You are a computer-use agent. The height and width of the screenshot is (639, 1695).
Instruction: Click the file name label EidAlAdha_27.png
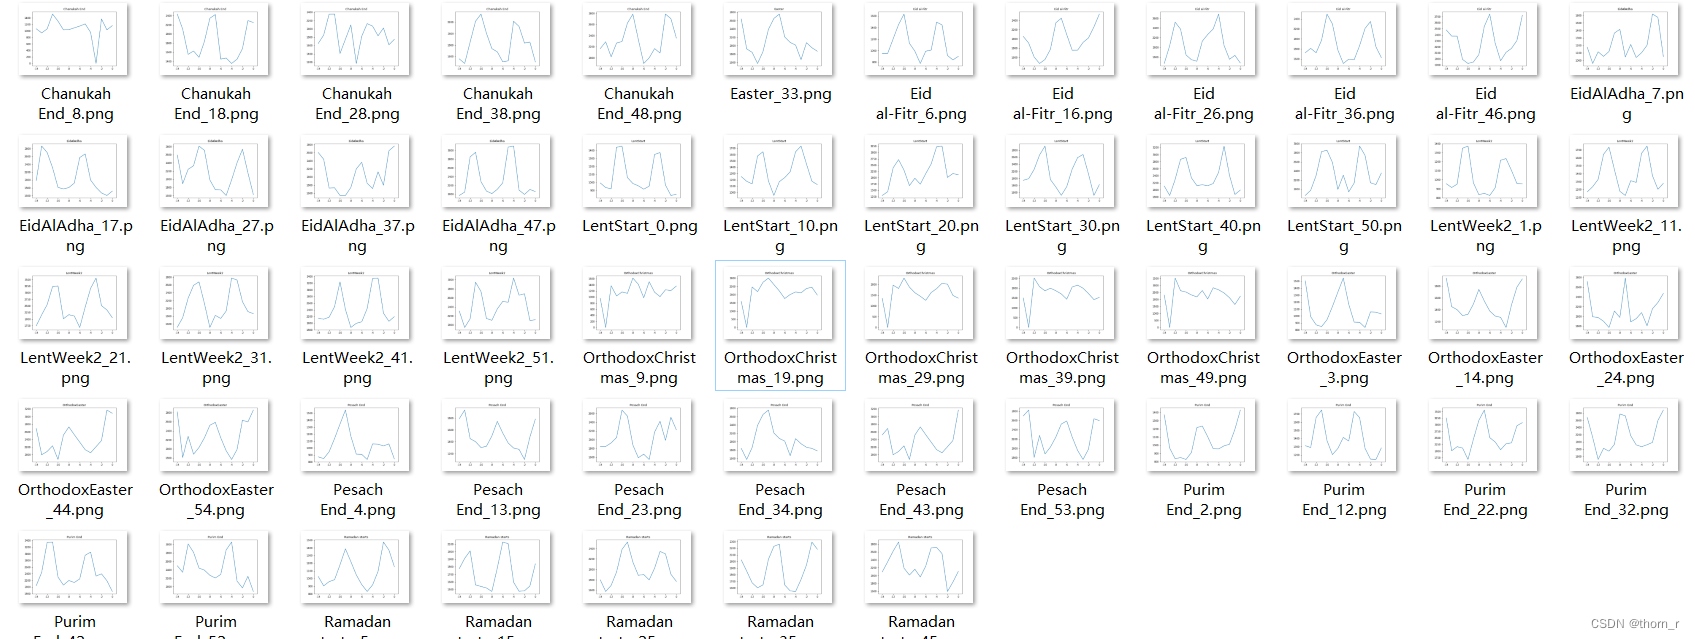tap(216, 236)
